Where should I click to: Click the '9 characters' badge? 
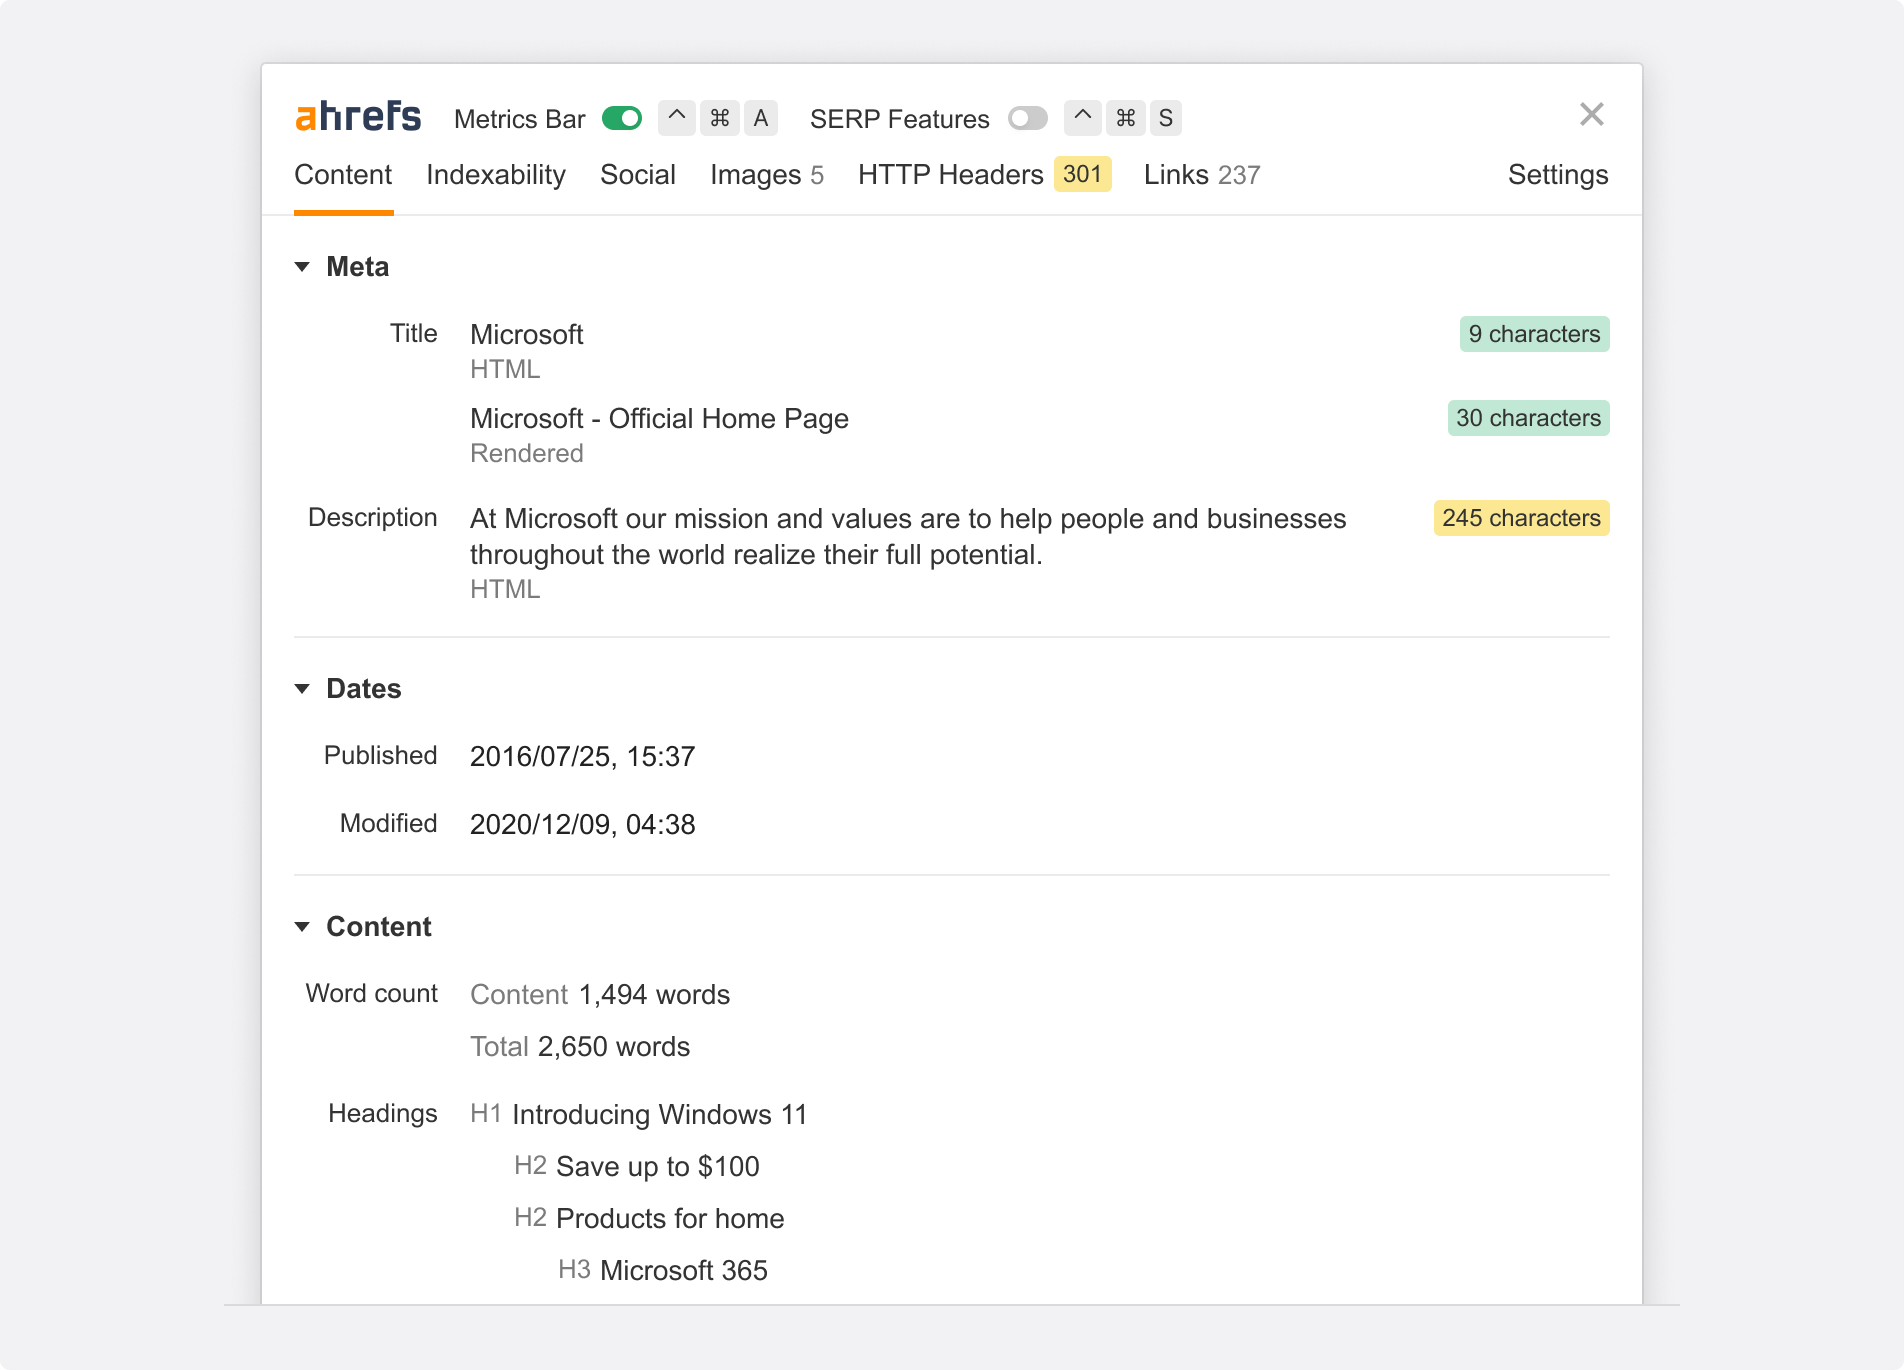(1534, 334)
